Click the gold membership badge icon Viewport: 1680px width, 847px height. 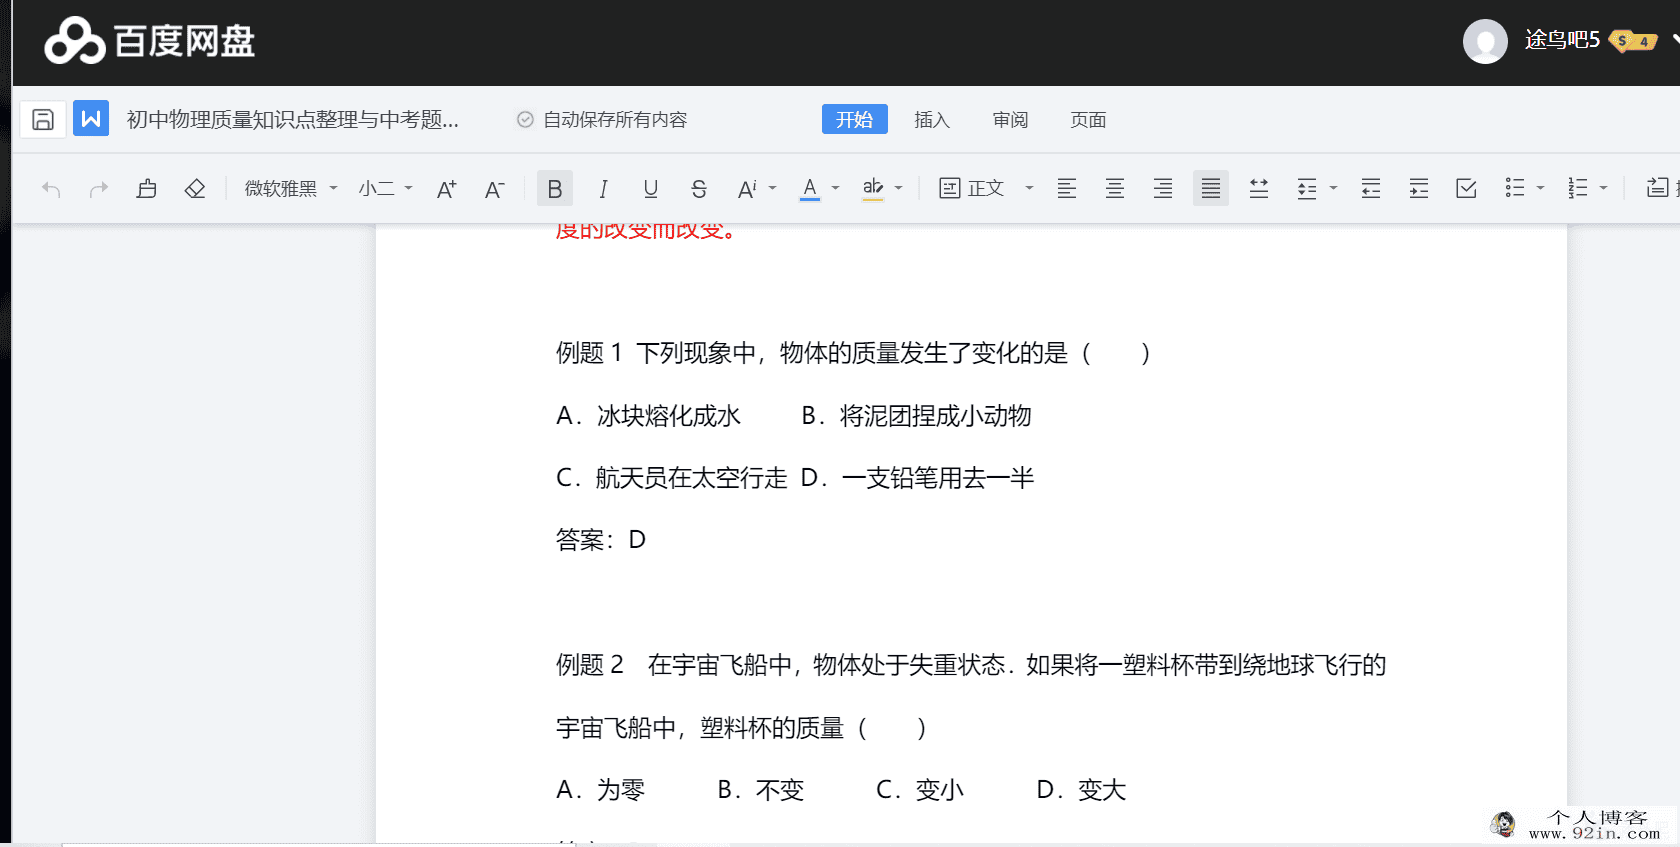click(x=1633, y=41)
